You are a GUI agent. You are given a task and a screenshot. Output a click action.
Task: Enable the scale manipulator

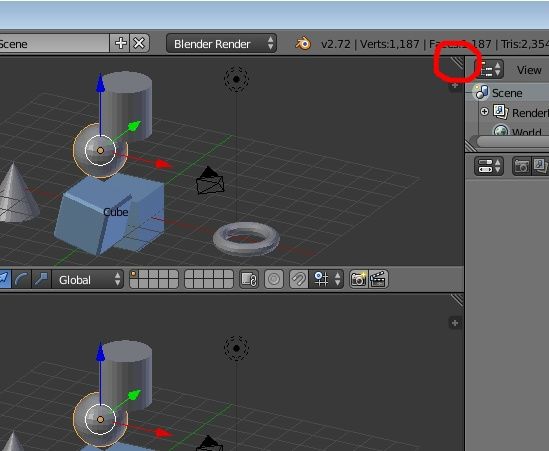[x=42, y=279]
